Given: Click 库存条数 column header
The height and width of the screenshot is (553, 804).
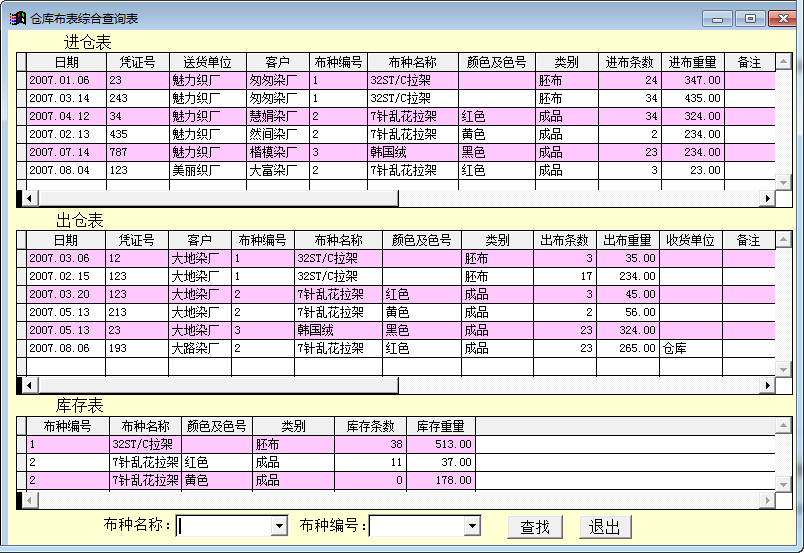Looking at the screenshot, I should tap(370, 426).
